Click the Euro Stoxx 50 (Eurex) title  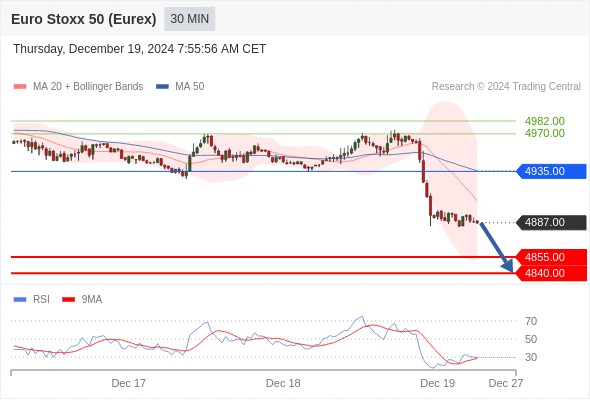tap(84, 19)
